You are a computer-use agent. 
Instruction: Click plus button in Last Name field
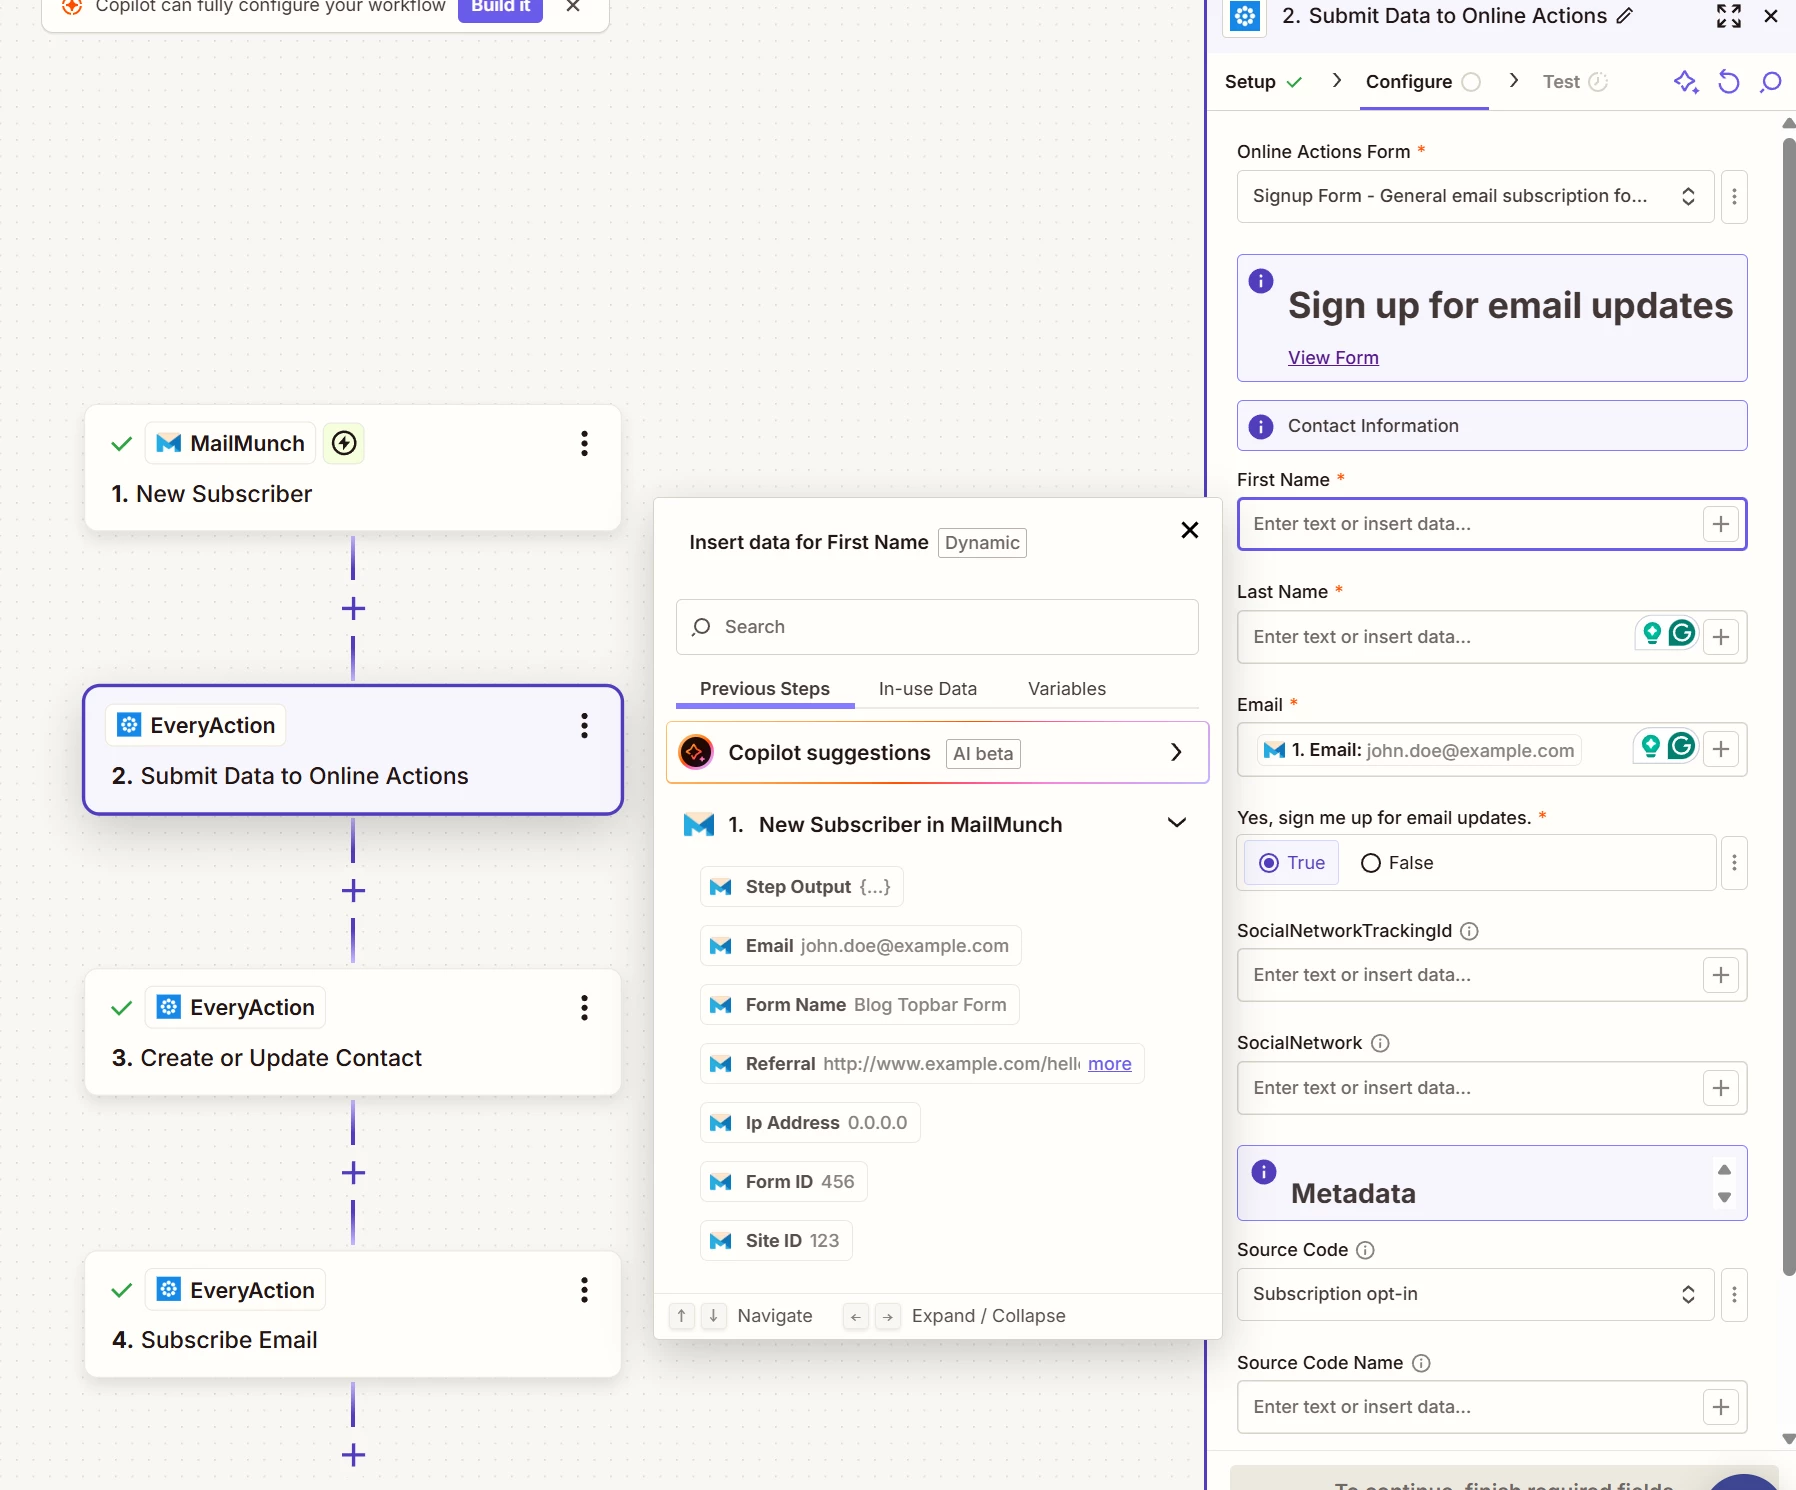click(1721, 637)
